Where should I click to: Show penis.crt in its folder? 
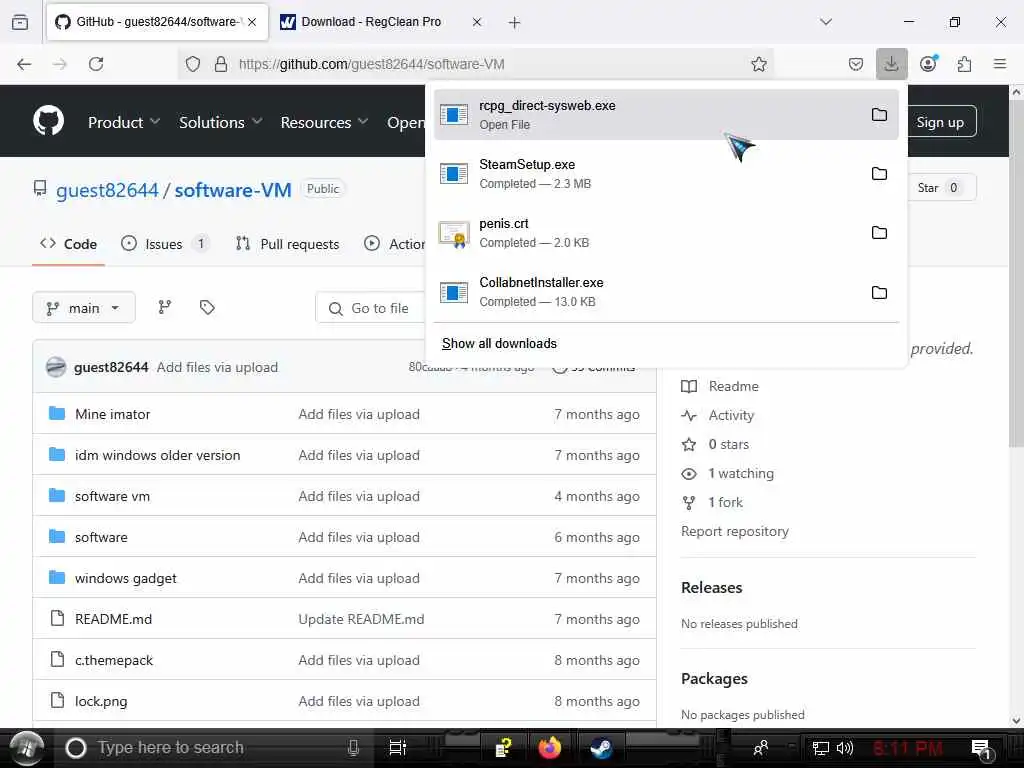(879, 232)
